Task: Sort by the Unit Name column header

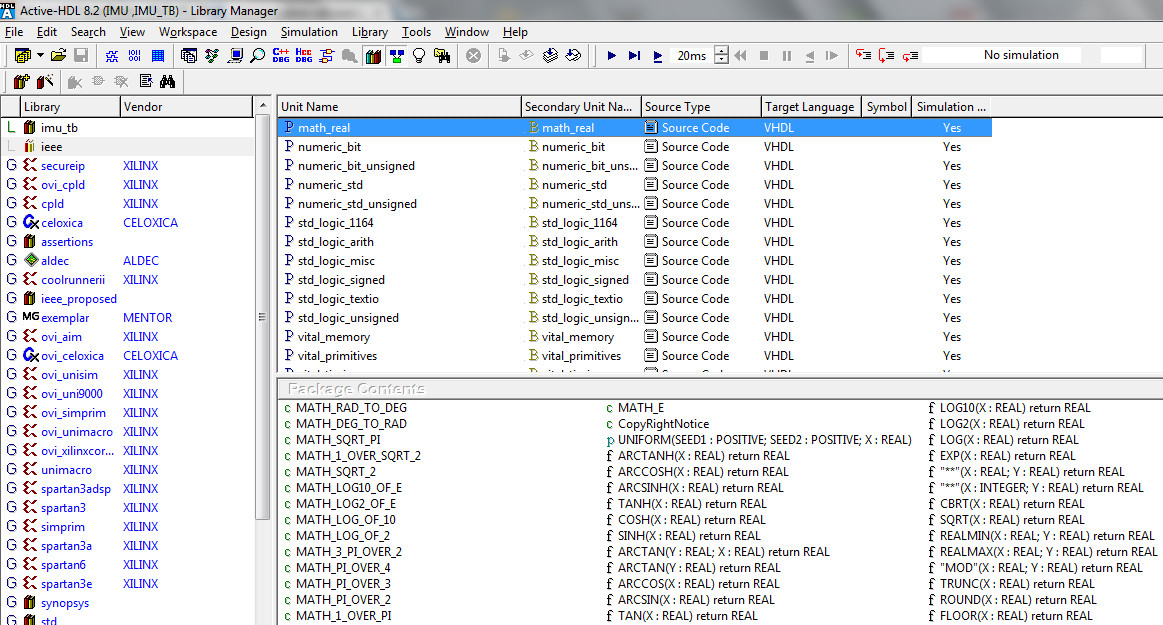Action: tap(400, 107)
